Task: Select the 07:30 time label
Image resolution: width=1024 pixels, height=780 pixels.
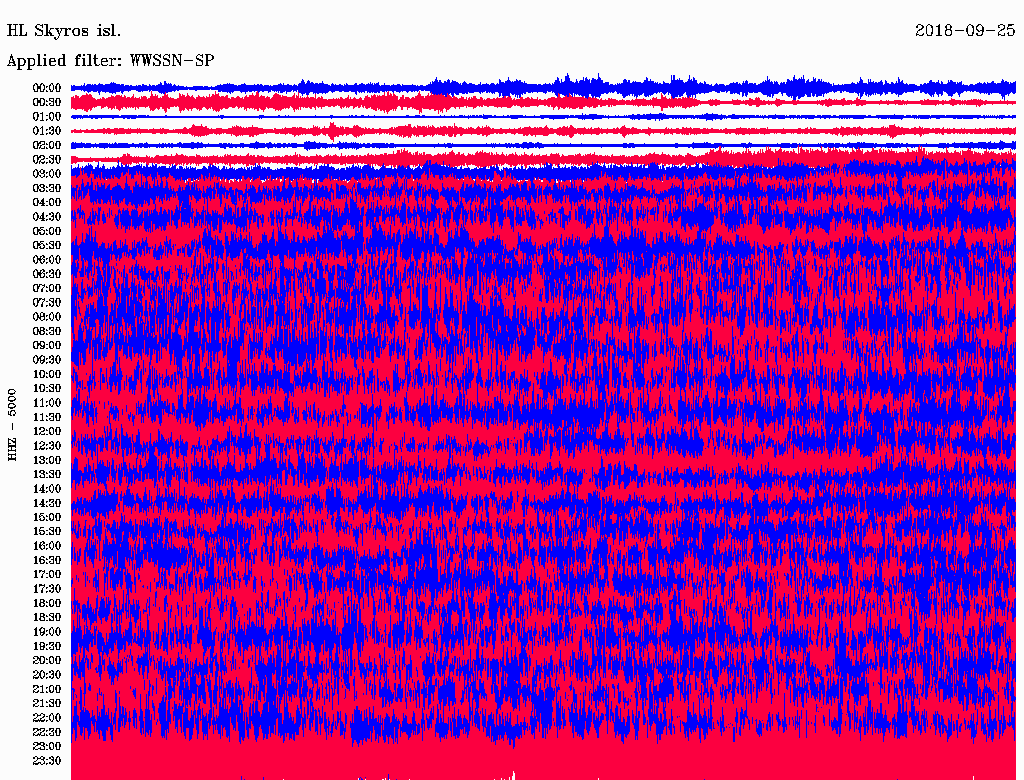Action: click(x=47, y=302)
